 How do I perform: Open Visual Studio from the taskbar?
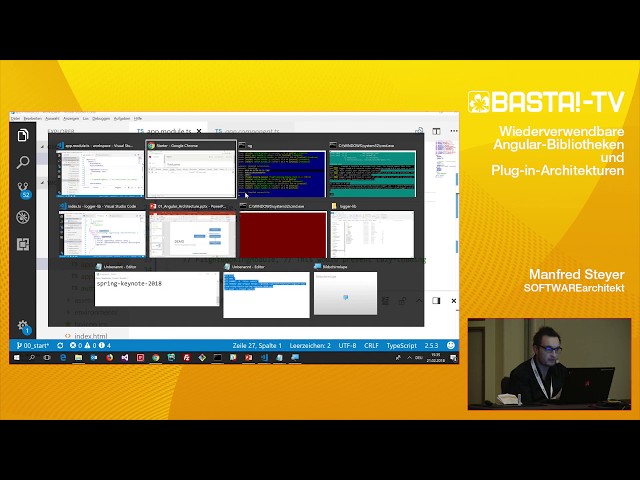pyautogui.click(x=125, y=358)
